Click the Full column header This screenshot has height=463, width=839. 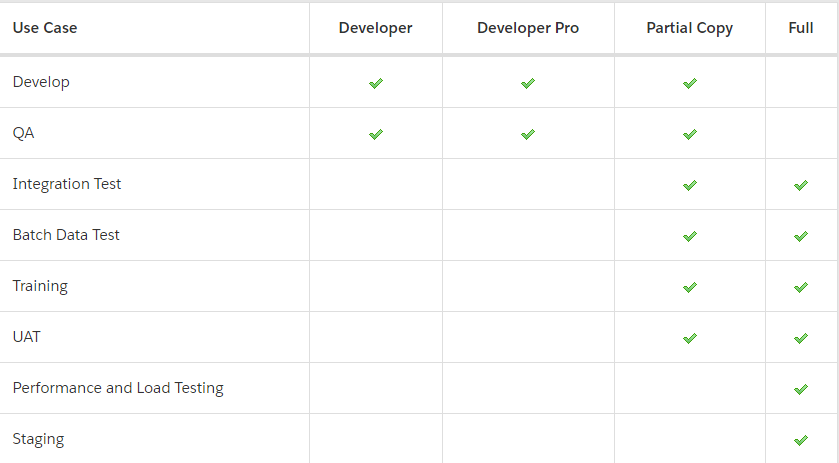(800, 28)
